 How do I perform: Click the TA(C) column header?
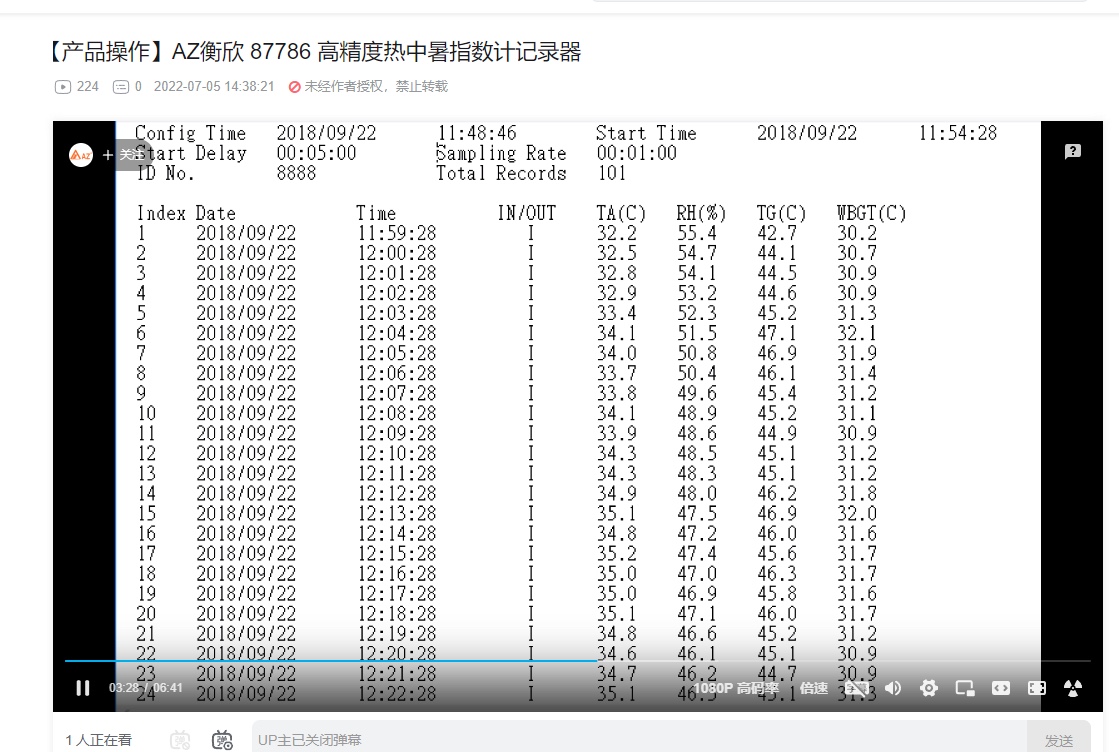621,213
